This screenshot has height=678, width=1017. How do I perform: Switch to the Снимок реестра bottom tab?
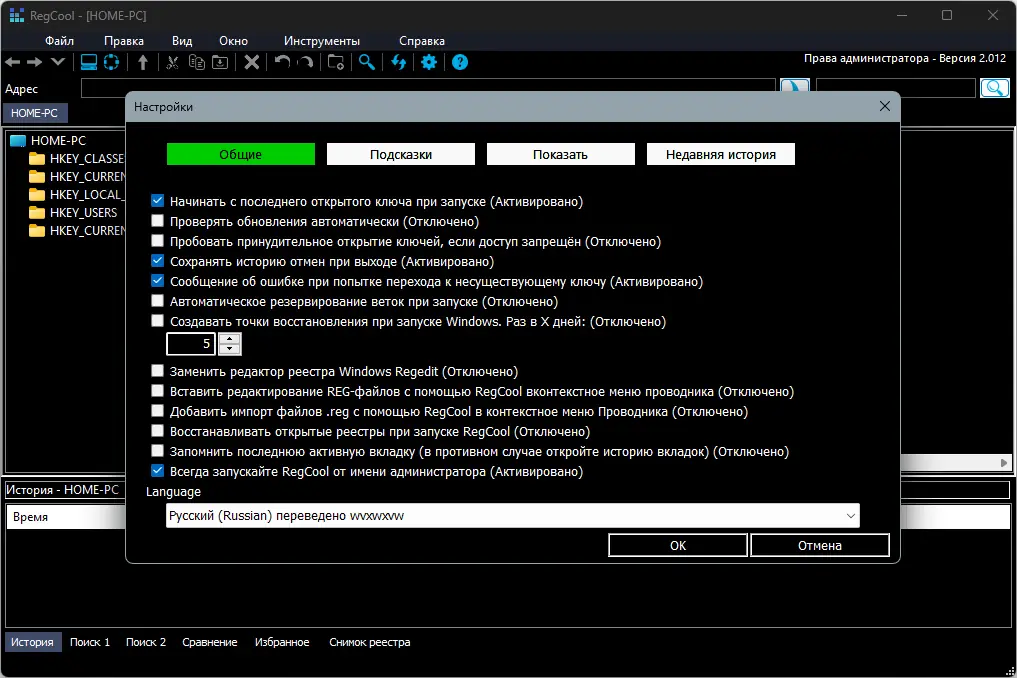(370, 642)
